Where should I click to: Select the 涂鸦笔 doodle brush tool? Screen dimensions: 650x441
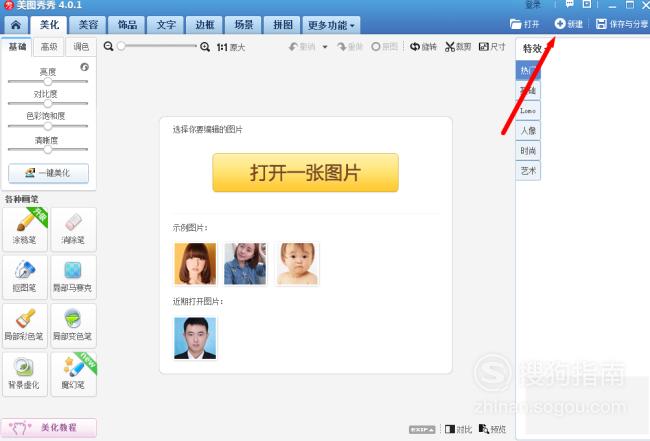coord(25,229)
